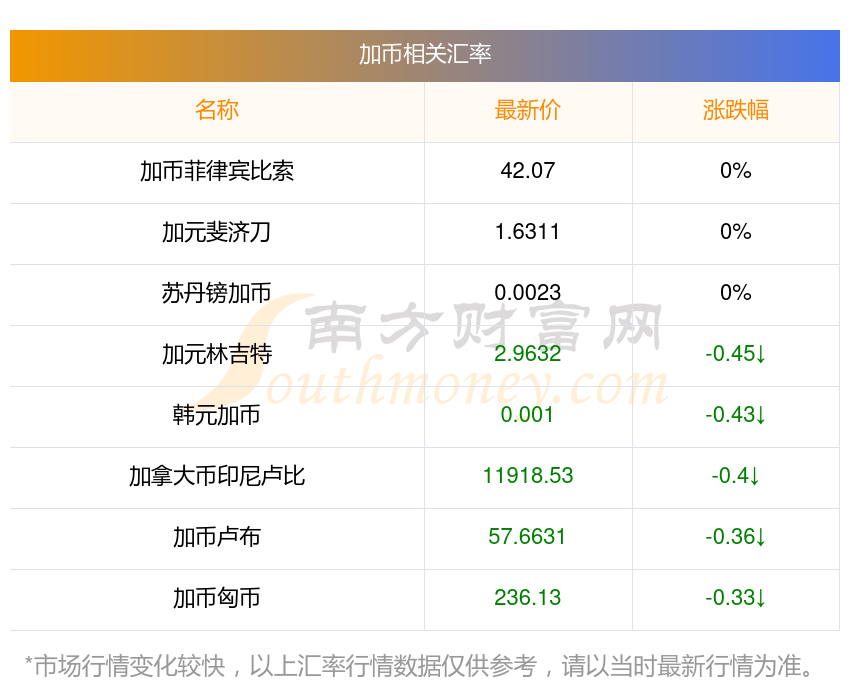Click the price value 11918.53

coord(527,476)
